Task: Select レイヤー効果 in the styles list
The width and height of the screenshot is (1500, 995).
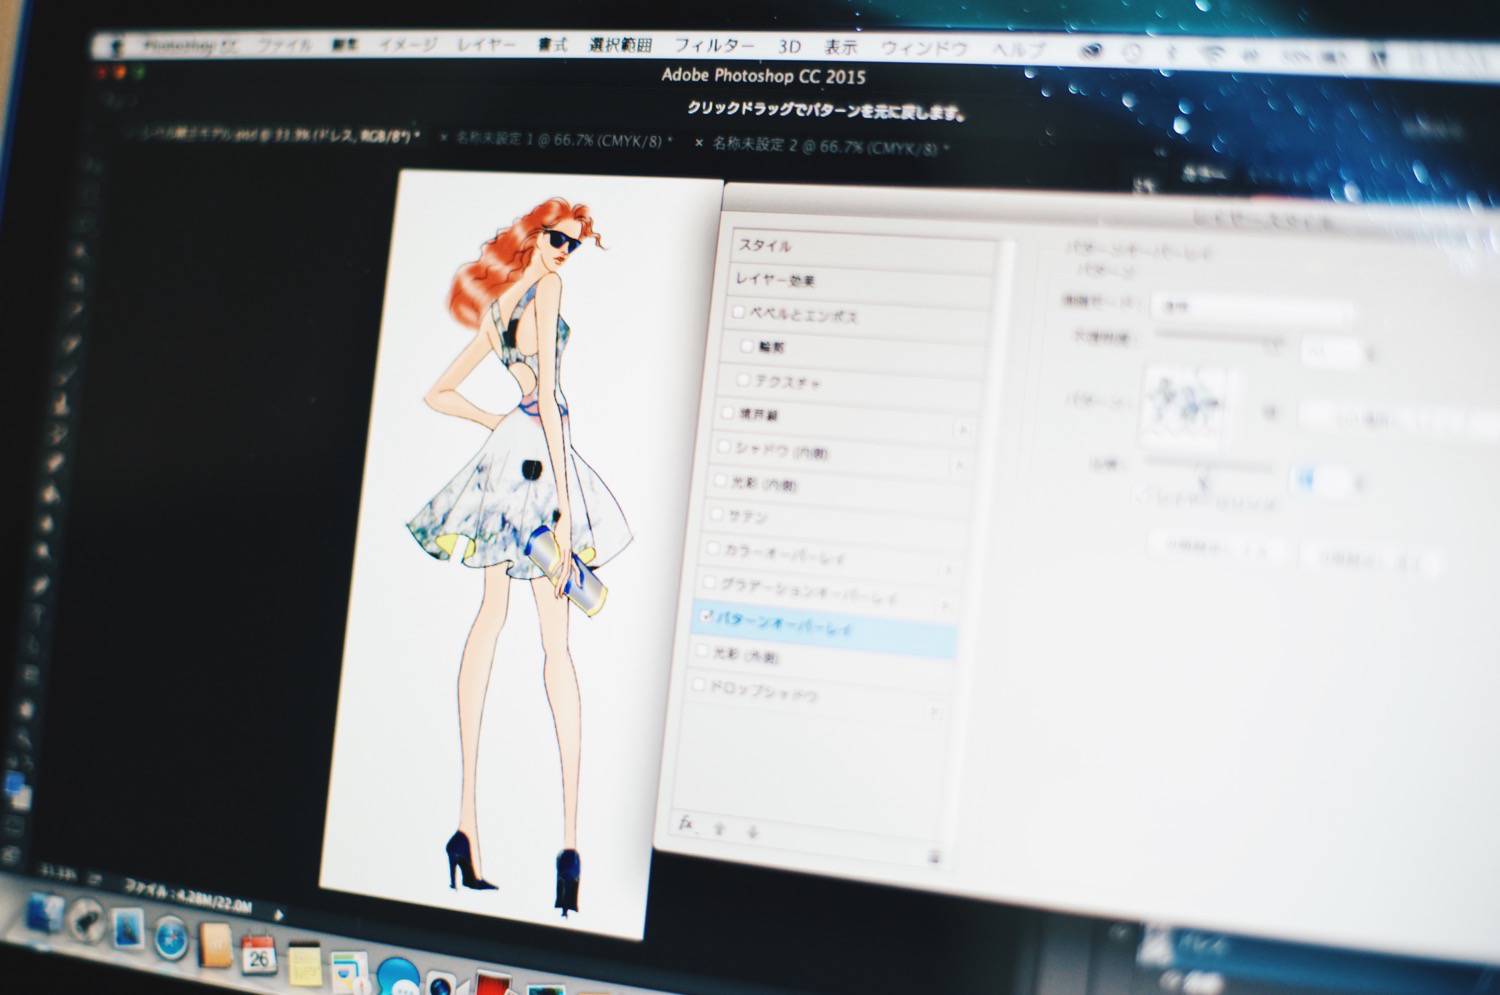Action: 775,280
